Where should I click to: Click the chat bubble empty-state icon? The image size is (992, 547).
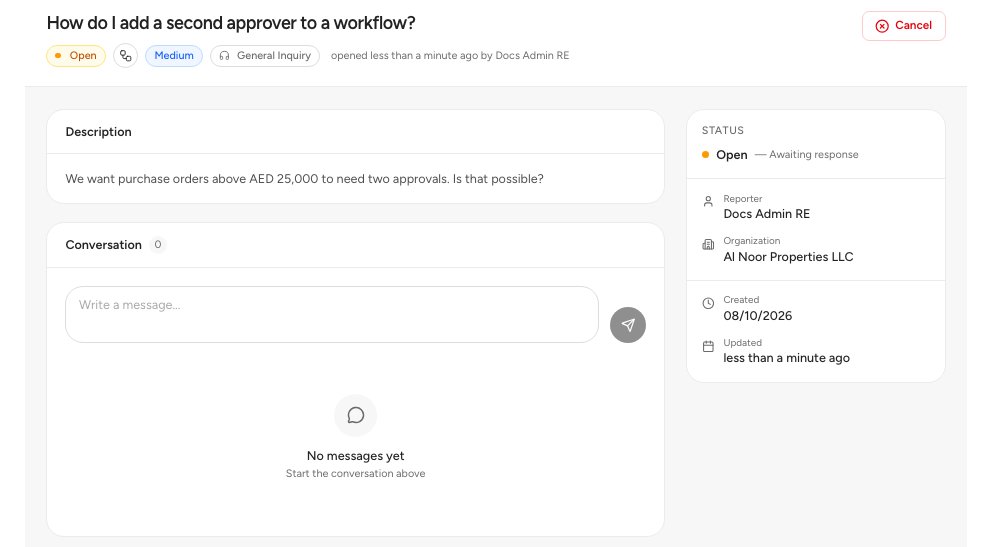click(356, 415)
